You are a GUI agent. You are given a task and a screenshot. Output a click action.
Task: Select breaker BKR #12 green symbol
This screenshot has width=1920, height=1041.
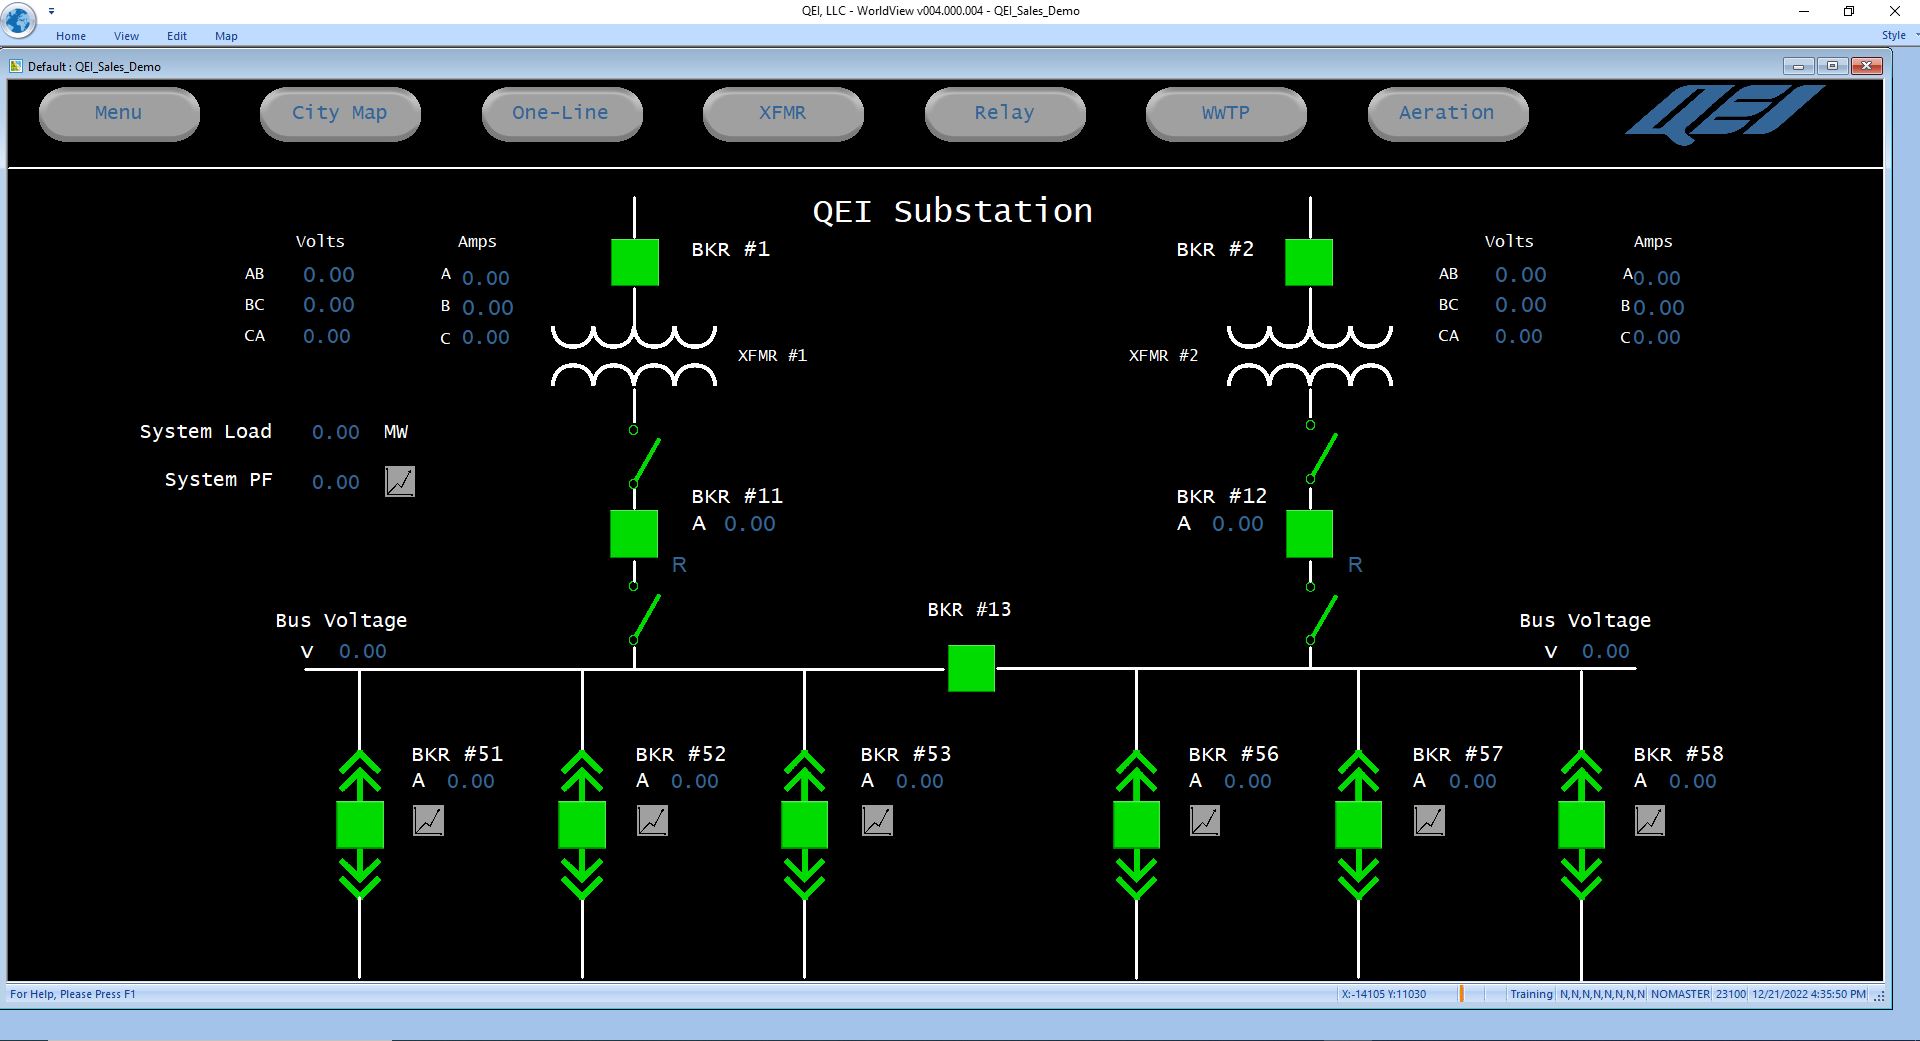(x=1309, y=534)
